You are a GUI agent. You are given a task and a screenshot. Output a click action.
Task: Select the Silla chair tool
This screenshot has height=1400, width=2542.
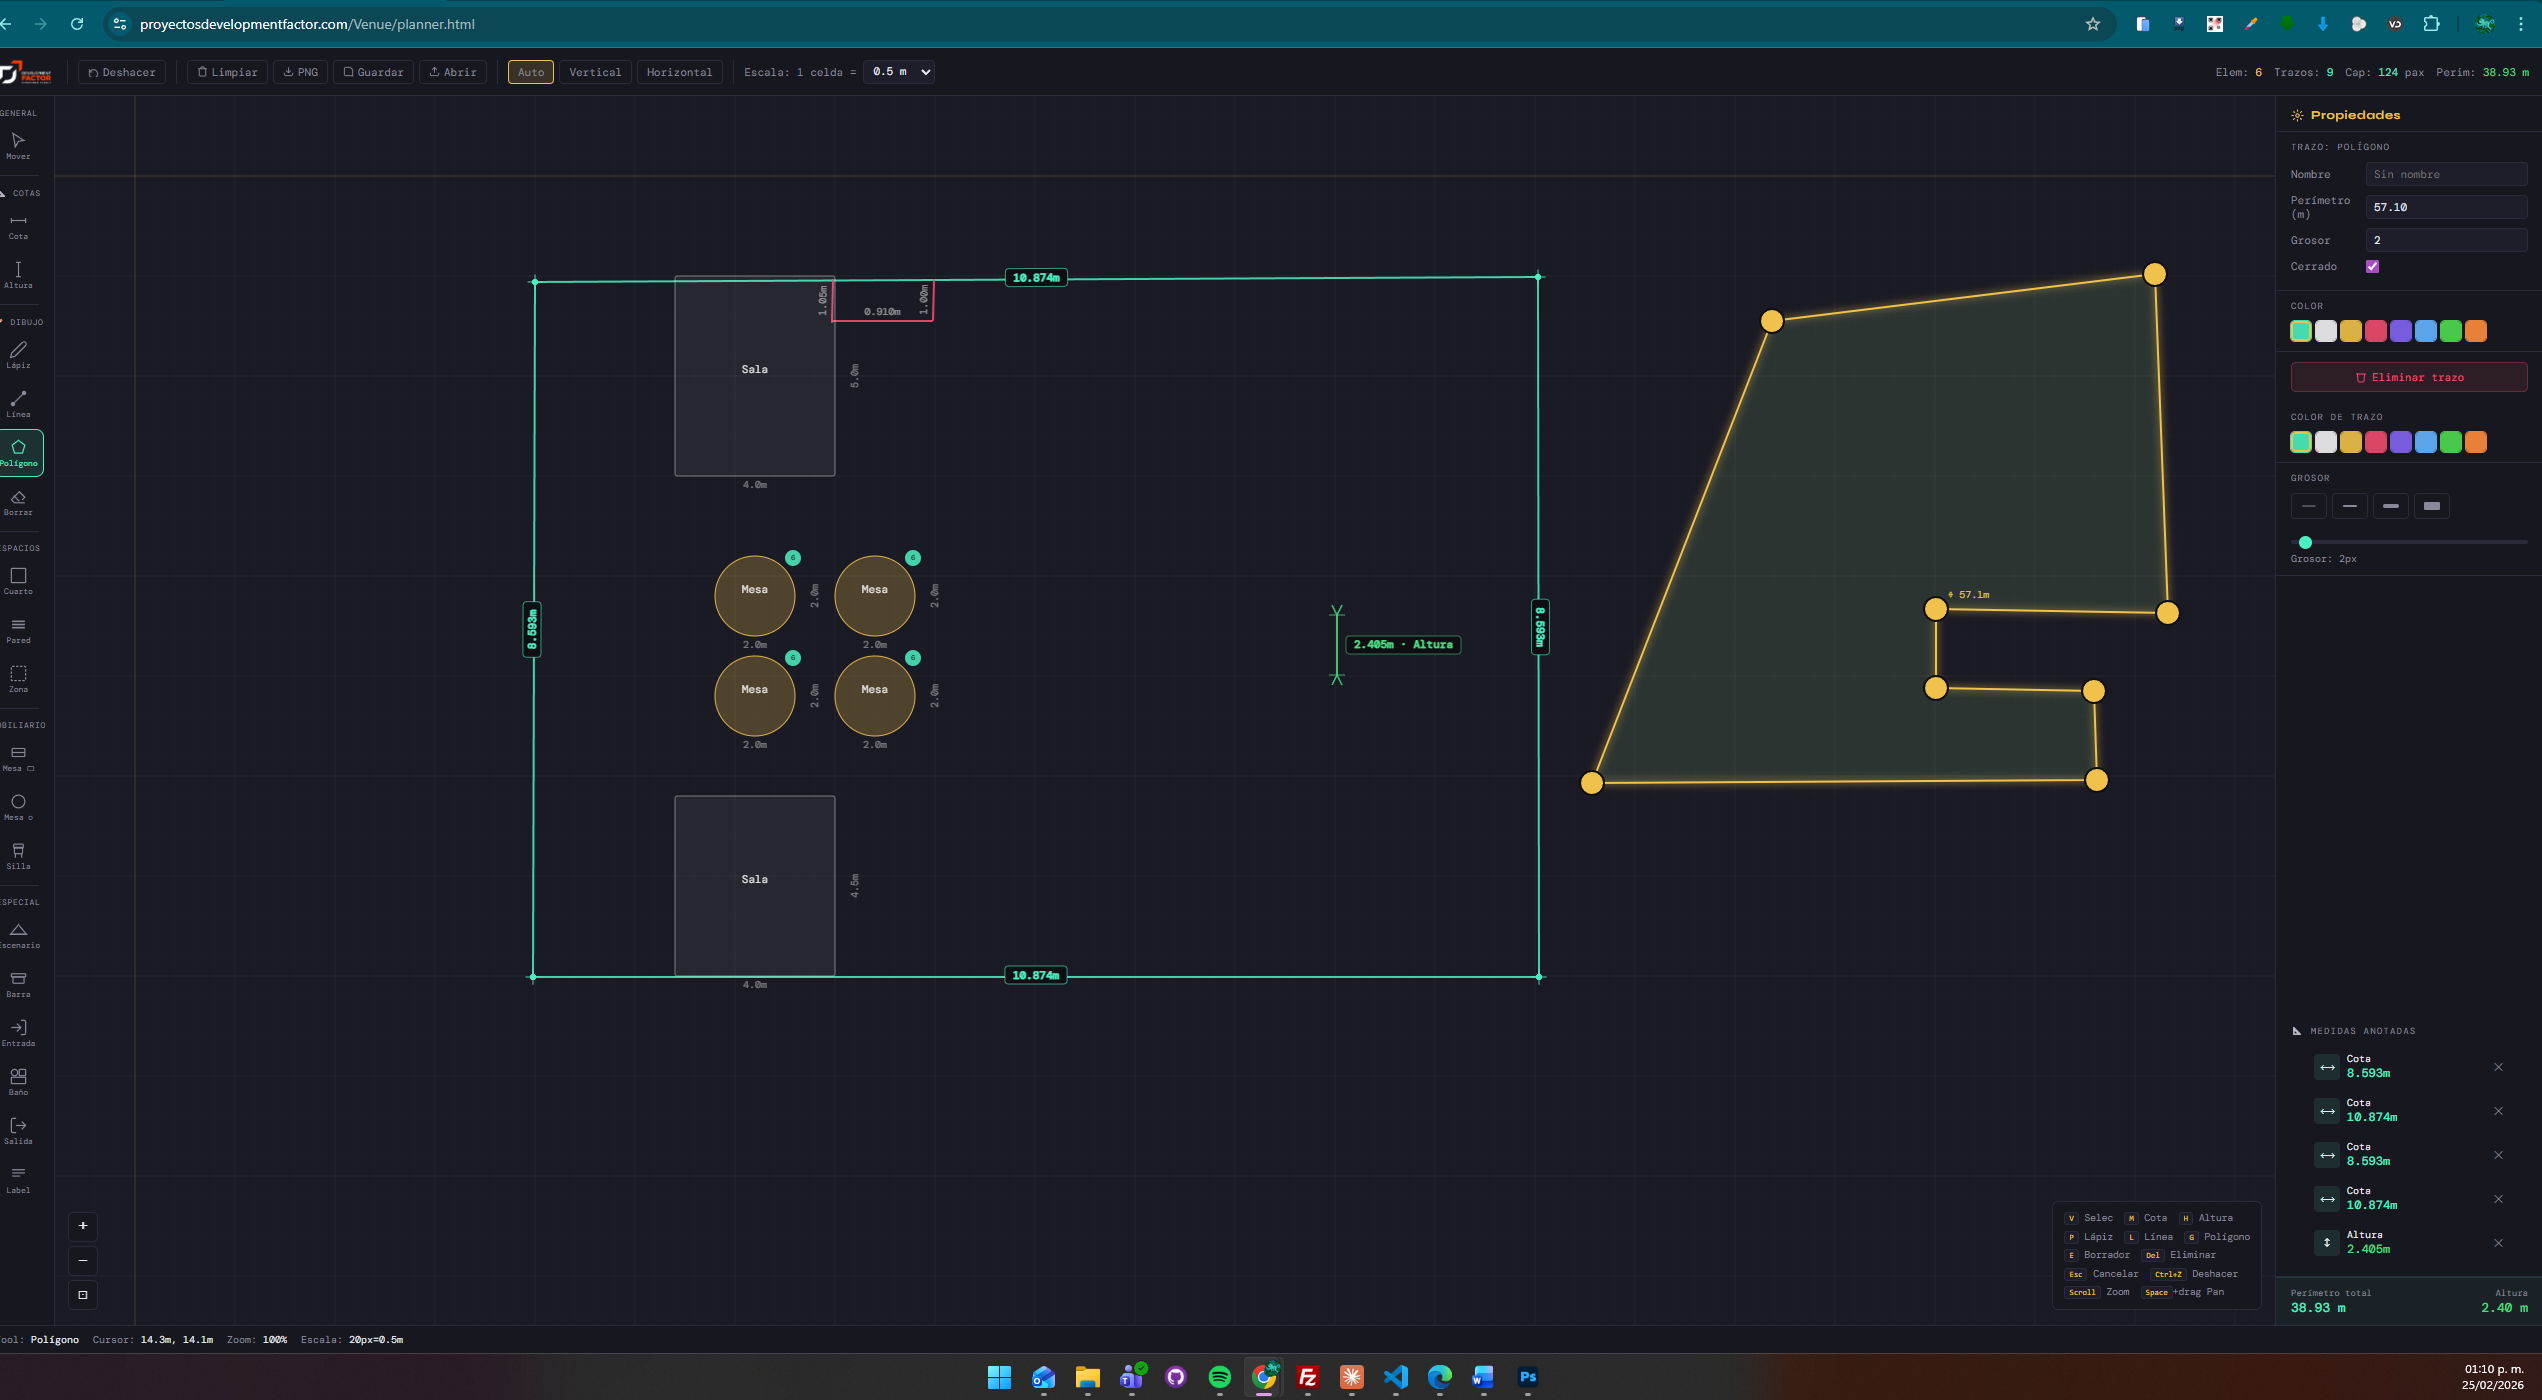(x=18, y=856)
